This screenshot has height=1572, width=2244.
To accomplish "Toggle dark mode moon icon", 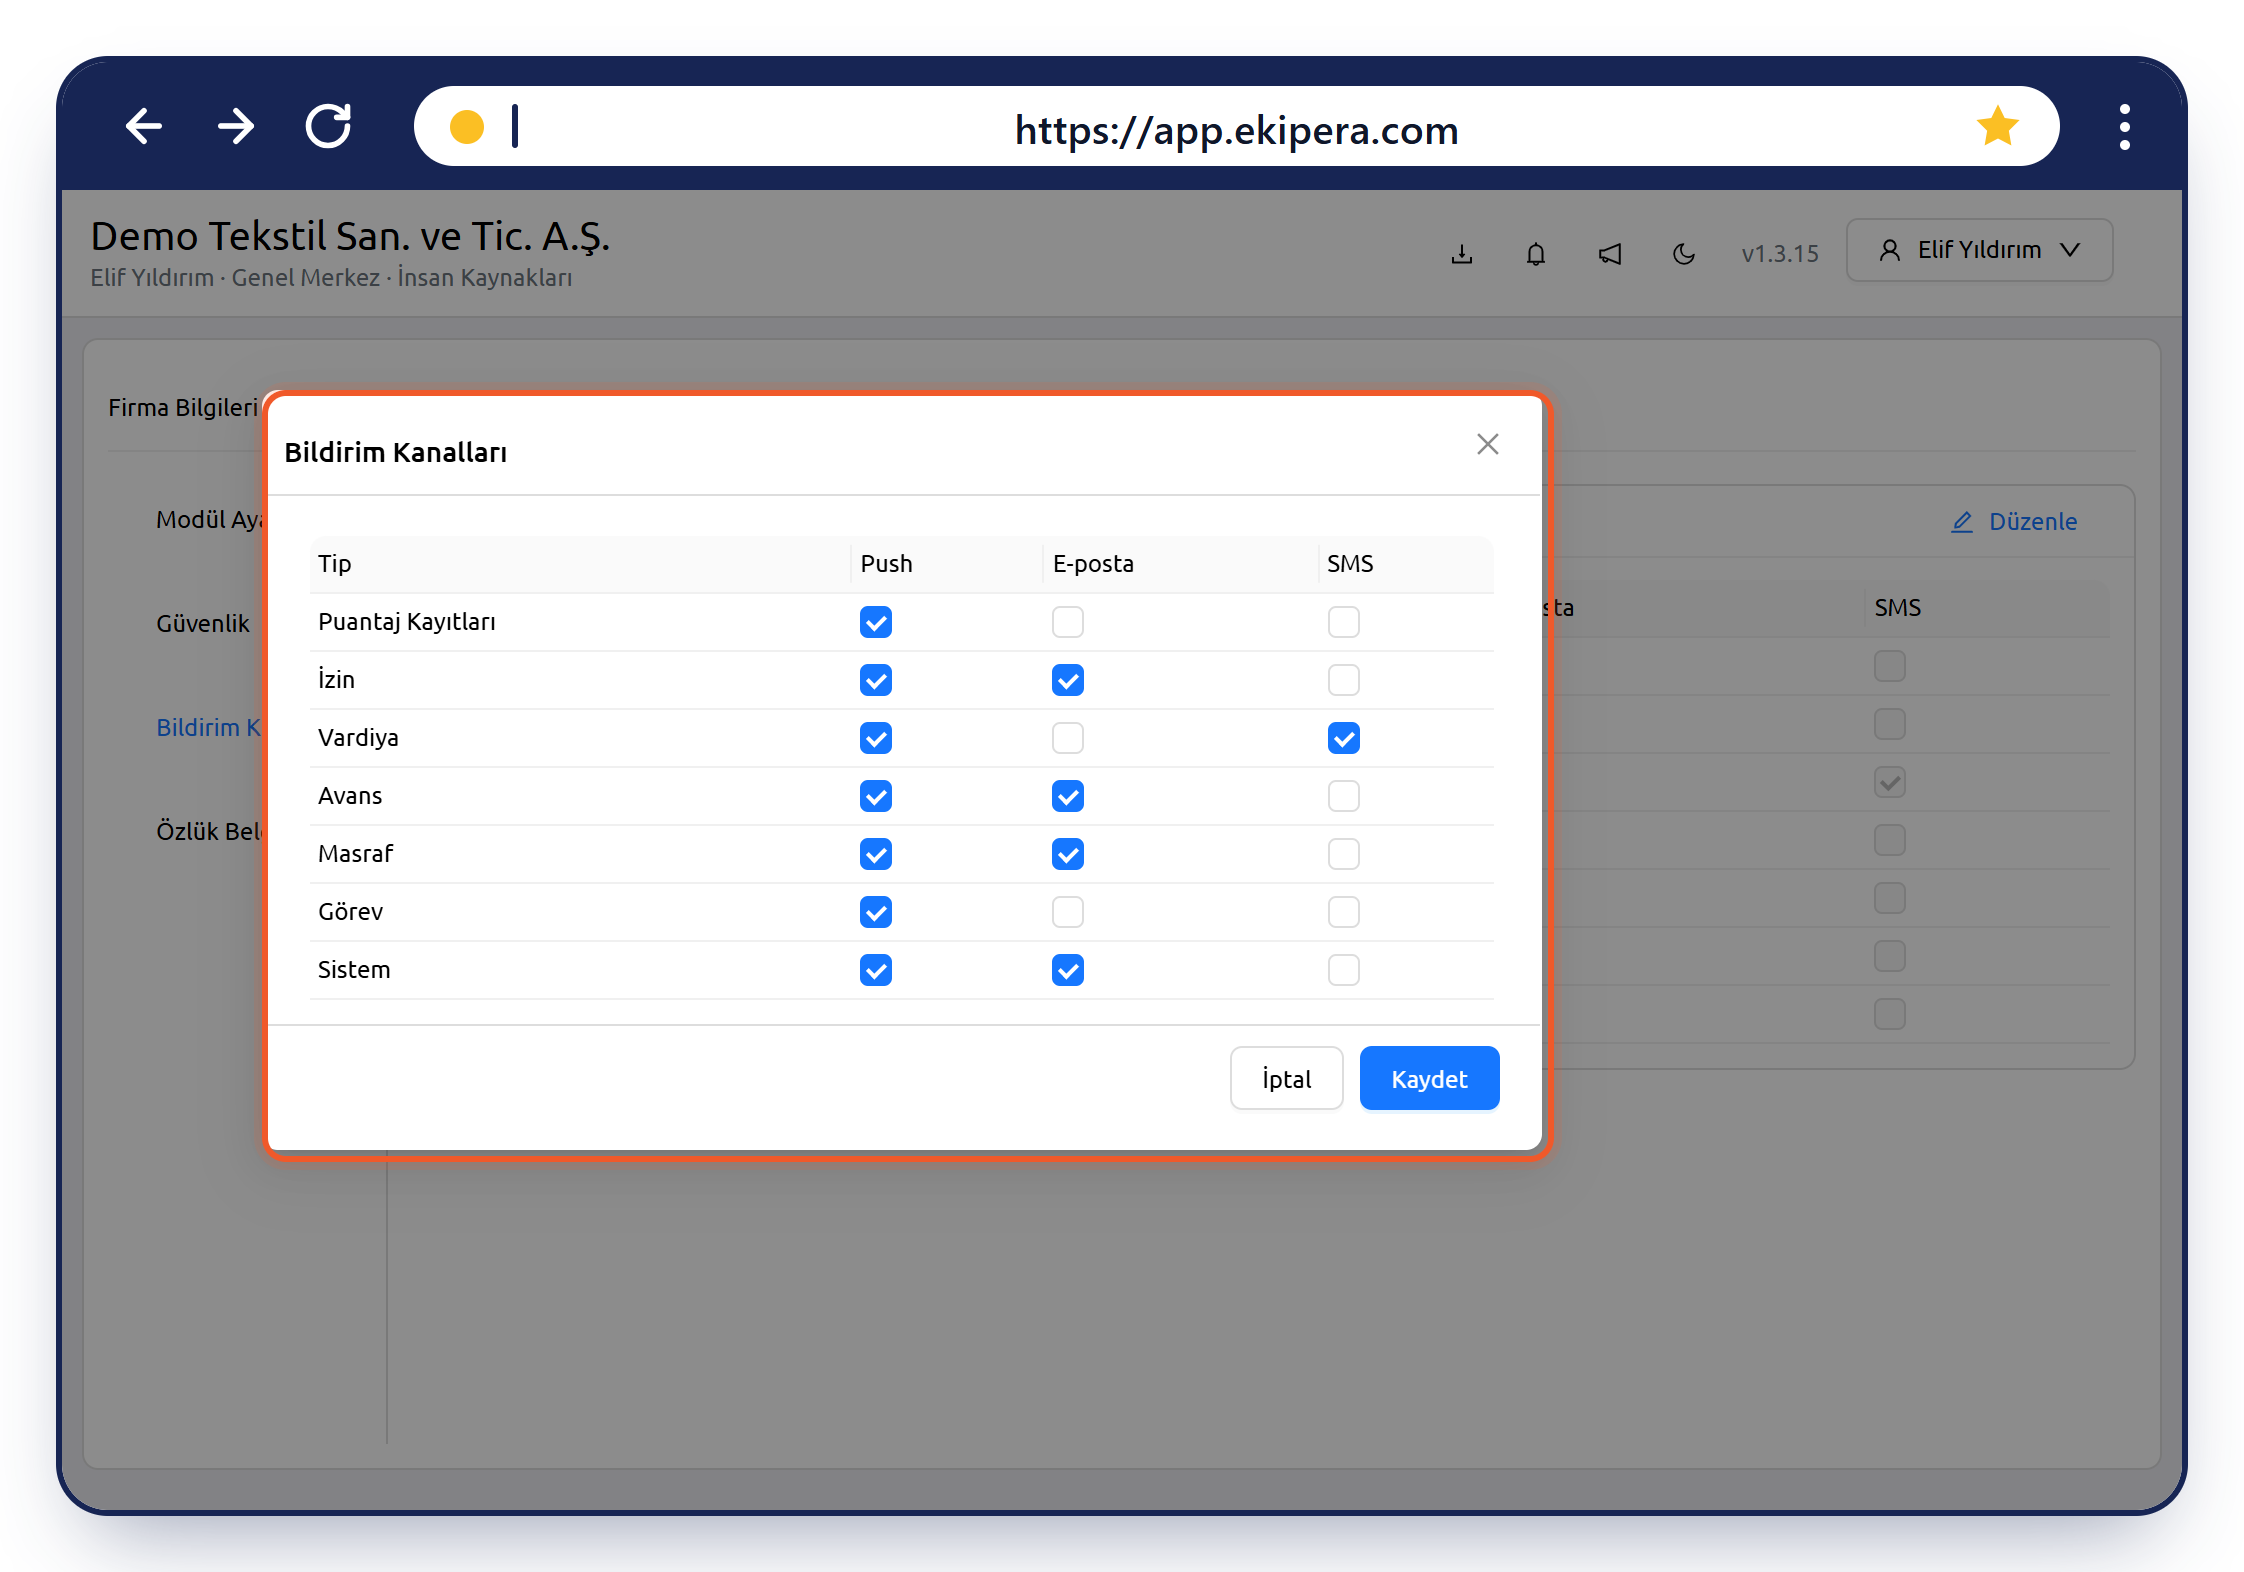I will 1684,254.
